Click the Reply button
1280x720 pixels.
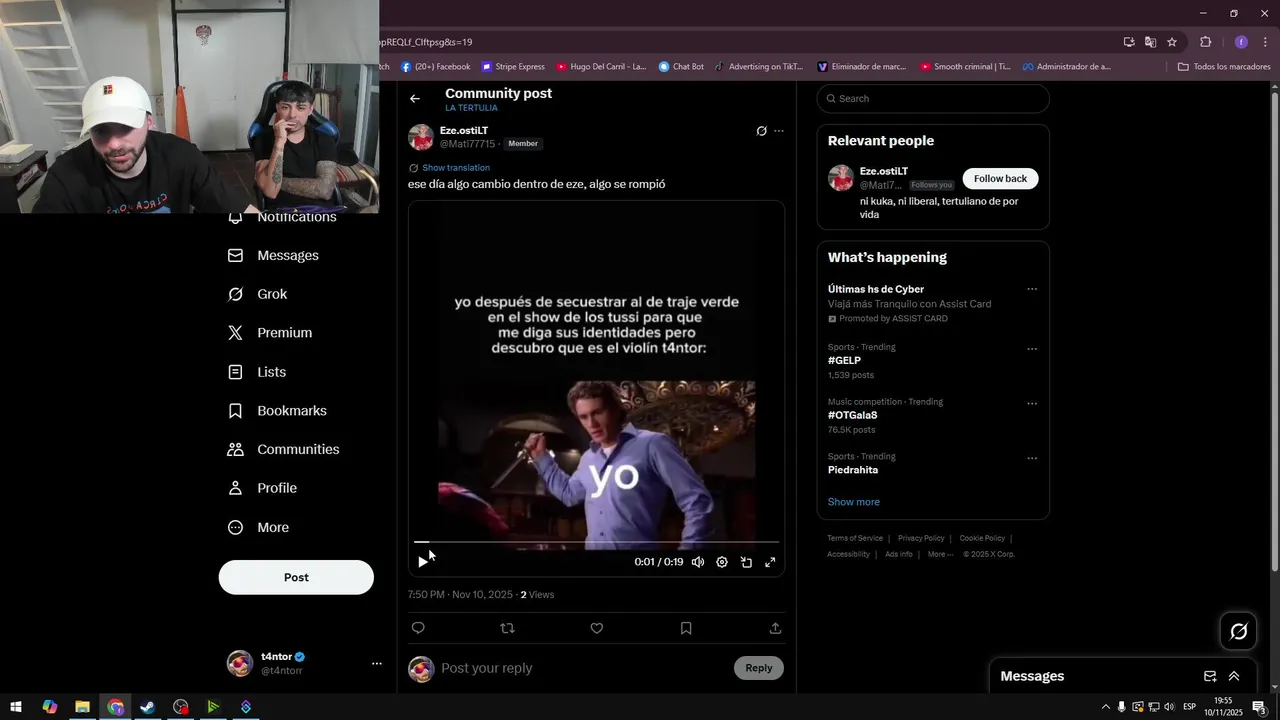[759, 668]
